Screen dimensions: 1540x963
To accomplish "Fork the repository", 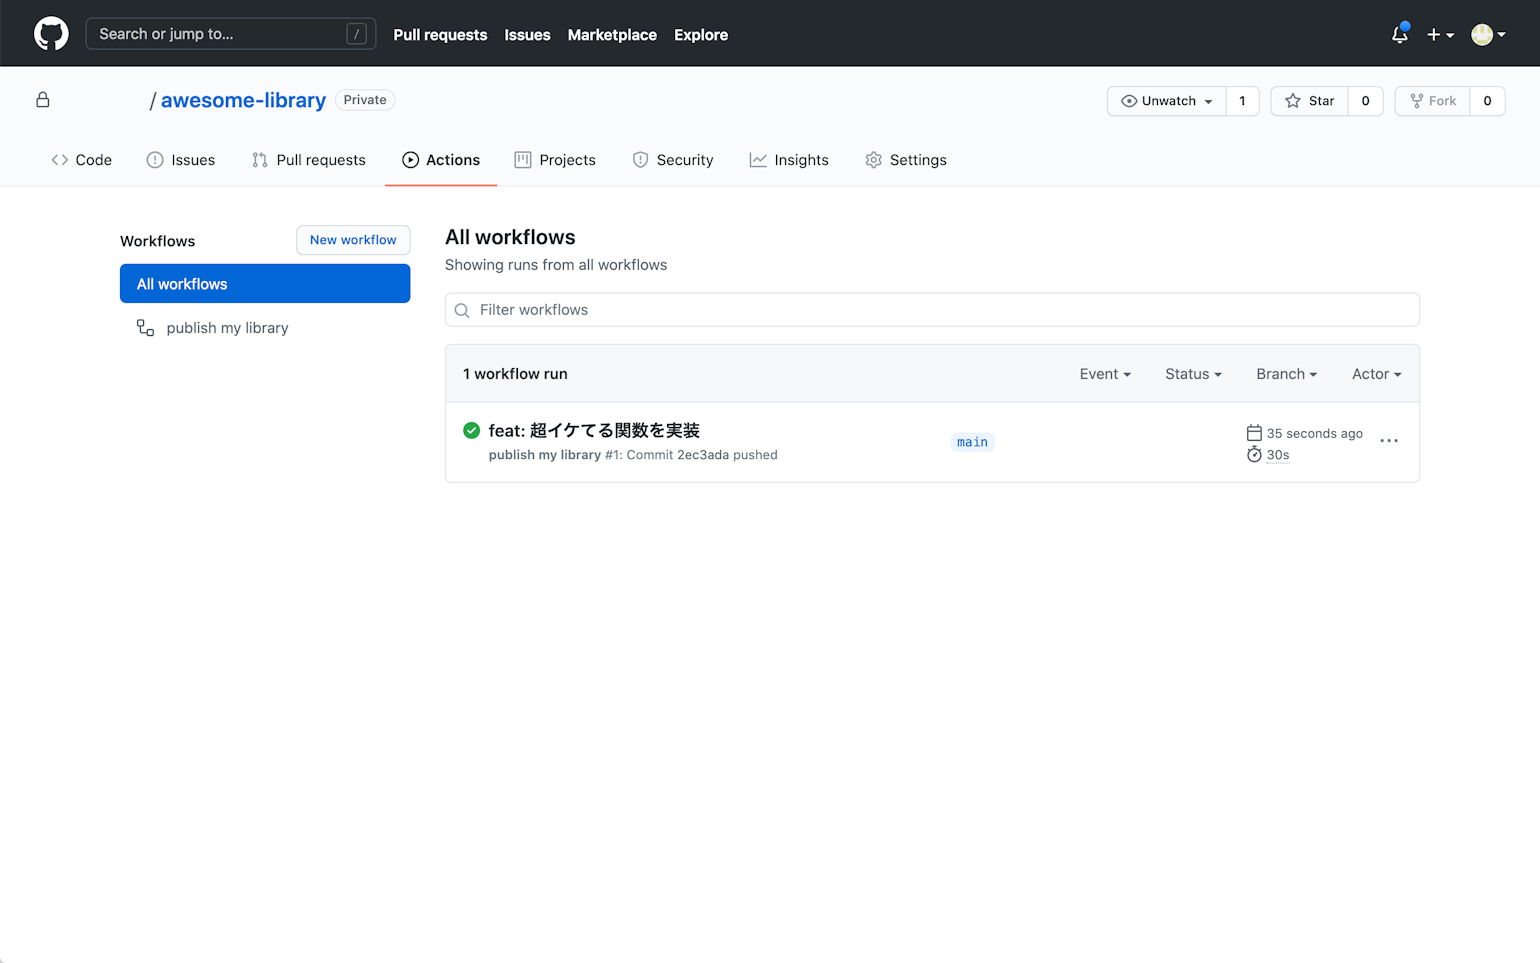I will (1432, 101).
